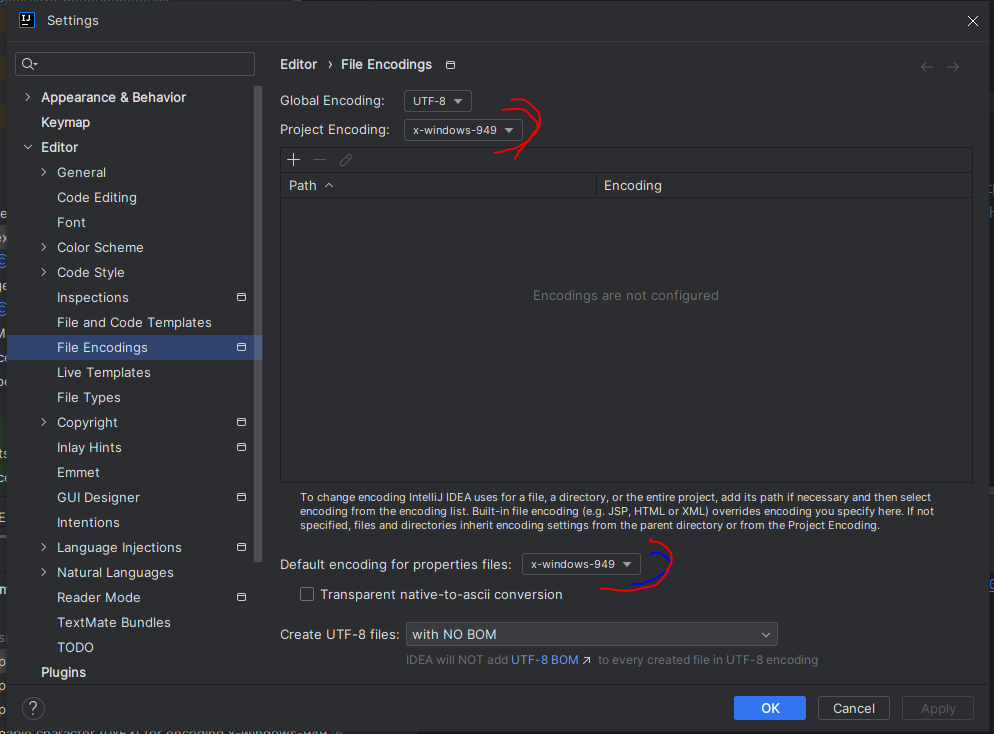Sort by the Path column header

(x=438, y=186)
